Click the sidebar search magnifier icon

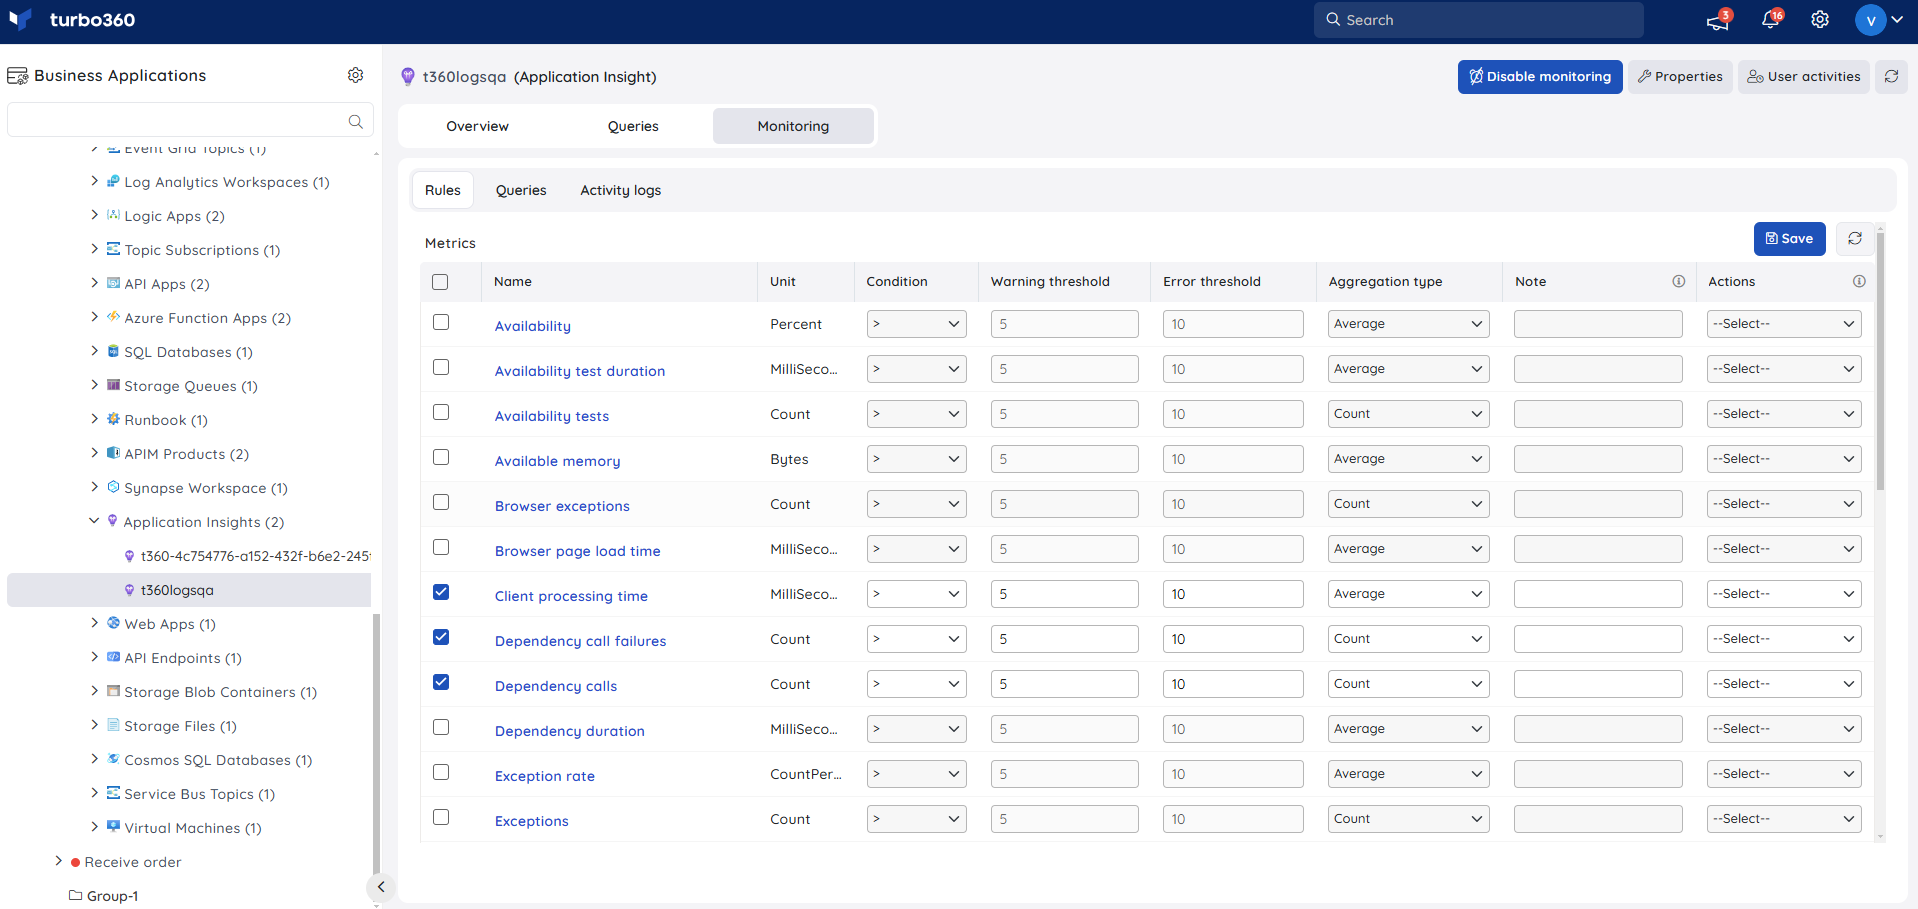click(x=355, y=121)
